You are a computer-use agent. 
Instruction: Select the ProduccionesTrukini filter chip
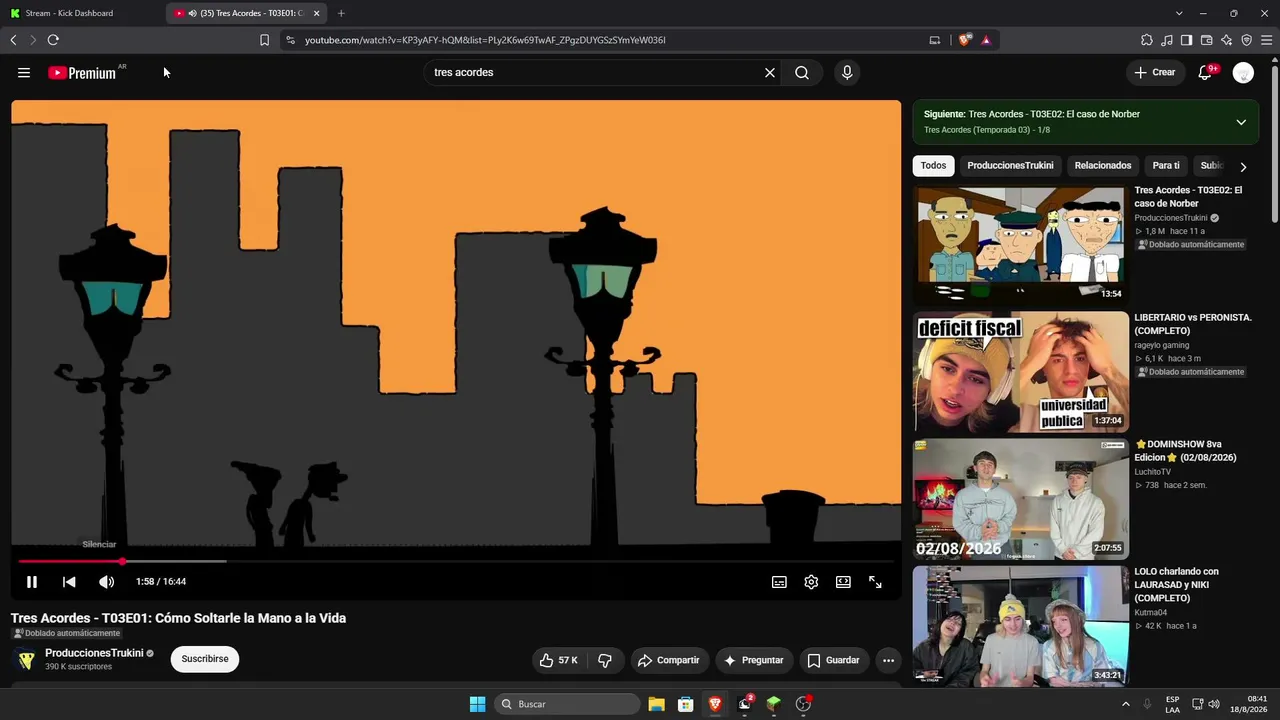(x=1010, y=166)
